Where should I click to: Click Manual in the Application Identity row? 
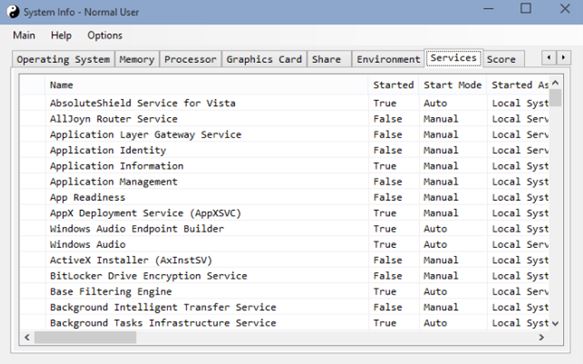441,150
